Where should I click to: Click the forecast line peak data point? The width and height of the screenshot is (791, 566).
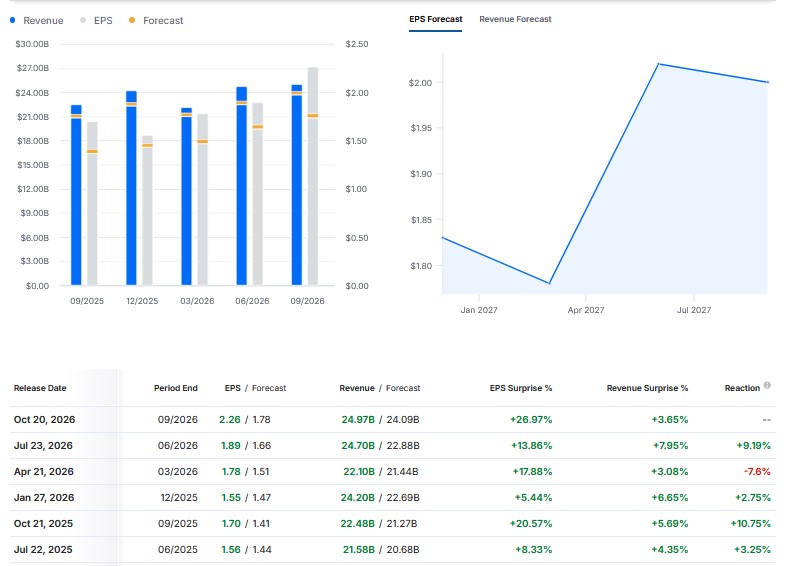click(x=659, y=64)
